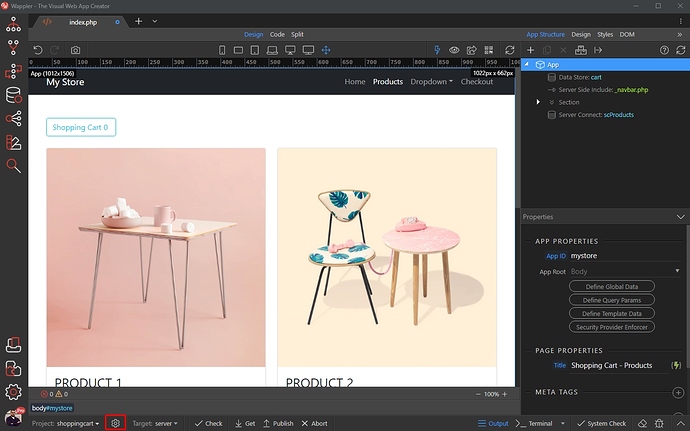690x431 pixels.
Task: Select the mobile phone viewport icon
Action: click(x=222, y=50)
